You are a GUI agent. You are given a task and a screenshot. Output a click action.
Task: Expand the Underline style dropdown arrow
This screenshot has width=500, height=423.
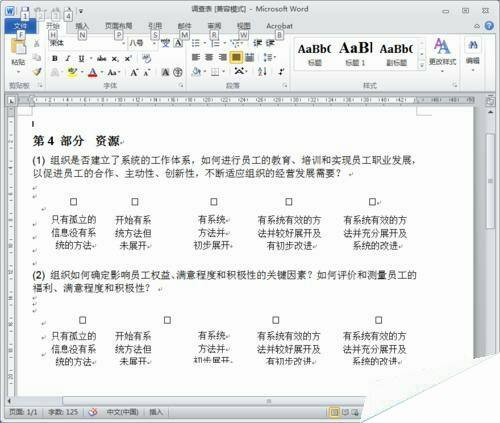coord(91,59)
